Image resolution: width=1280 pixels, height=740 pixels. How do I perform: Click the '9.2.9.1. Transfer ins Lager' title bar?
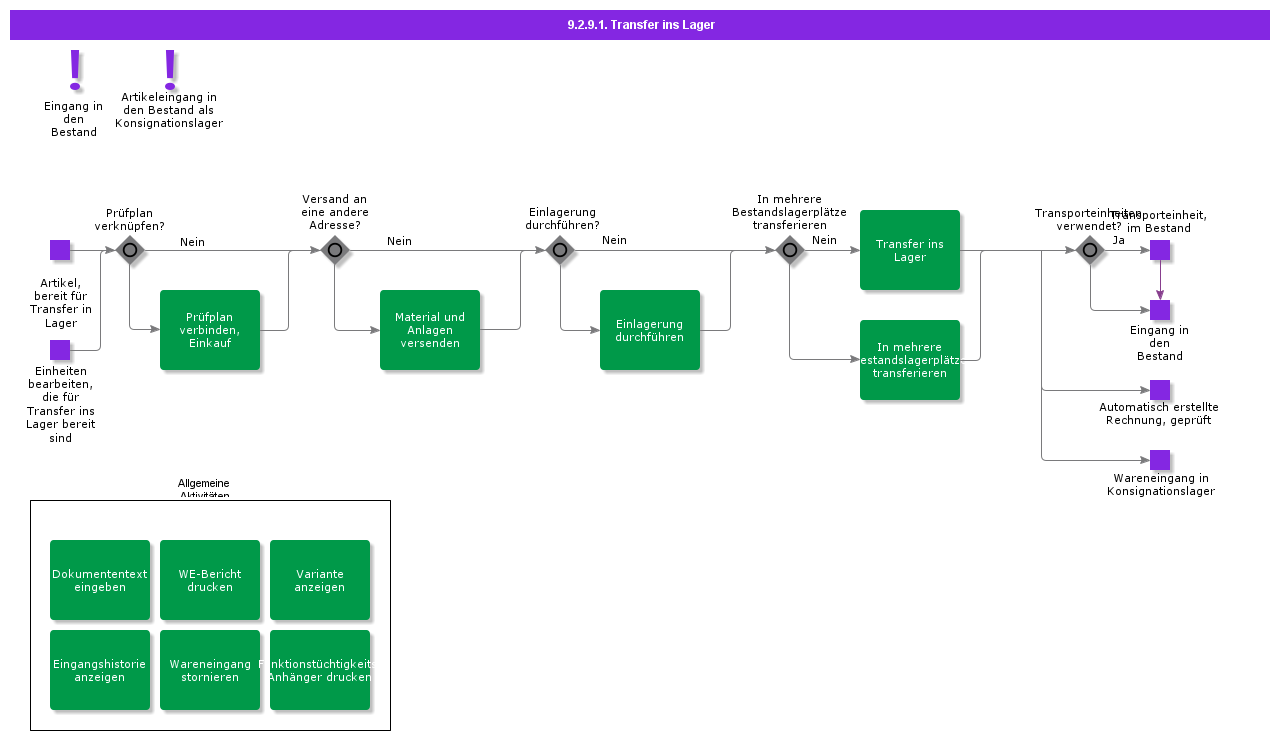pyautogui.click(x=640, y=25)
